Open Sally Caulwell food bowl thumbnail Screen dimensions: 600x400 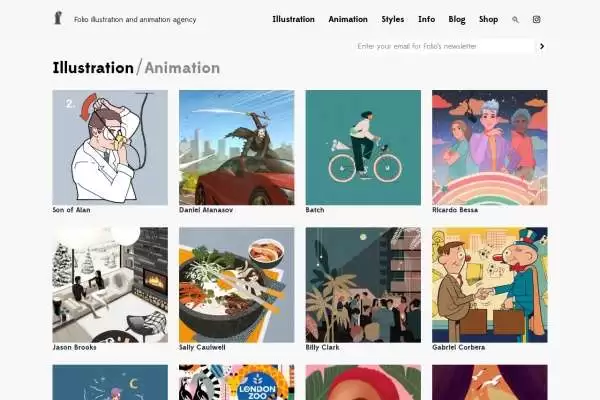237,285
